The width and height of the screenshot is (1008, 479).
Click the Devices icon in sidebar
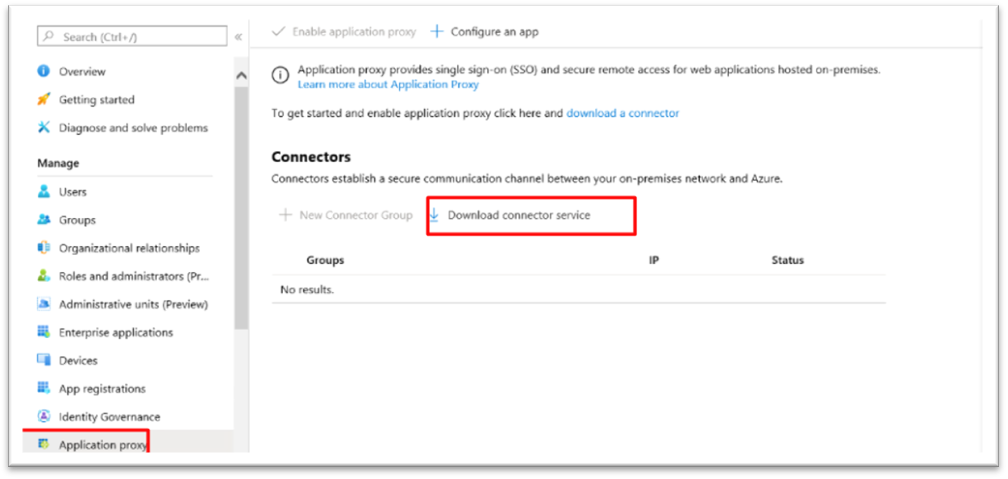tap(44, 360)
